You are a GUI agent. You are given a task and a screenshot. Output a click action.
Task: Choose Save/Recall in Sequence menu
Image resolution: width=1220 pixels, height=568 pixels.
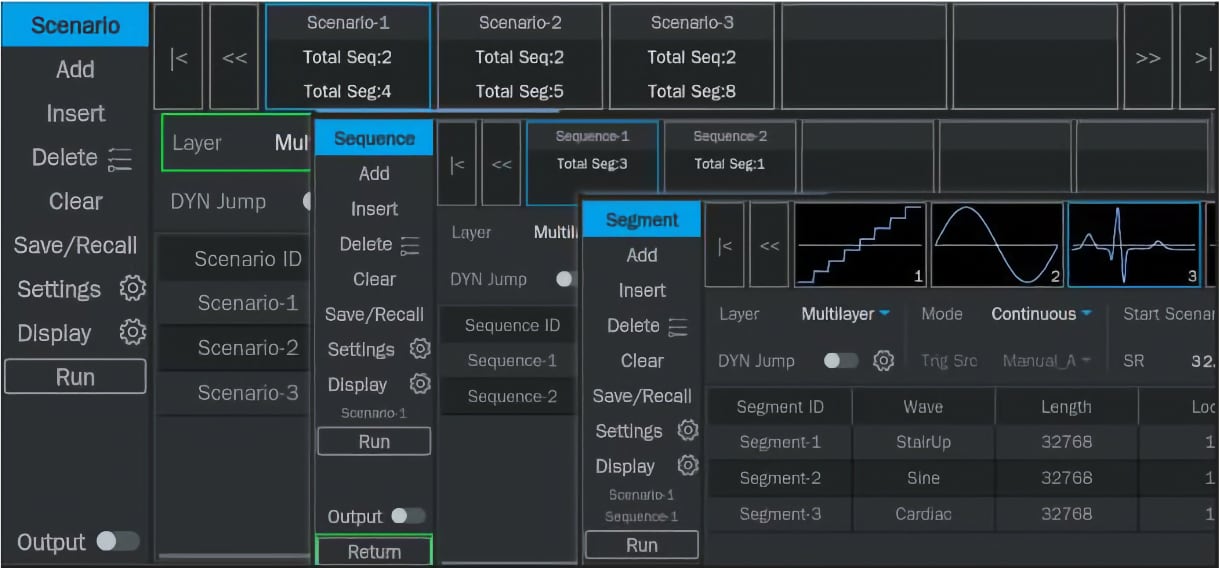[x=374, y=314]
